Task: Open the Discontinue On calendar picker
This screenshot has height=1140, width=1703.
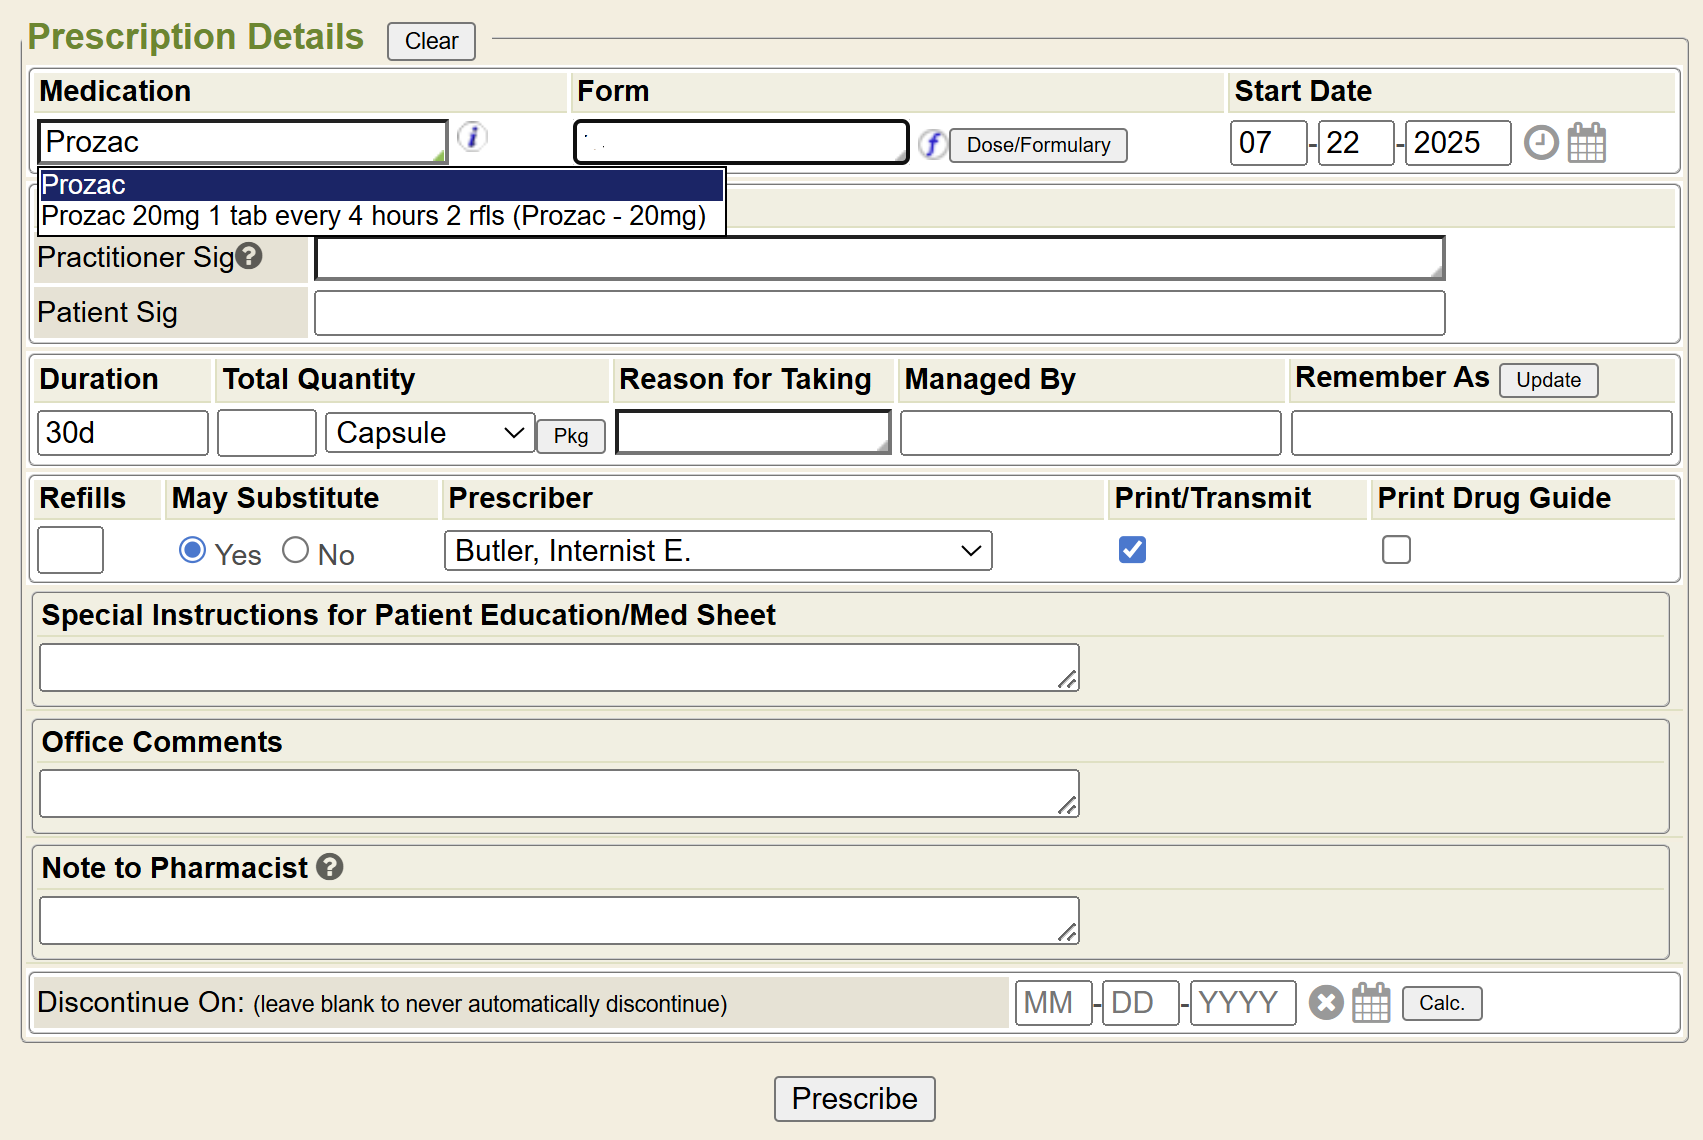Action: pos(1371,1002)
